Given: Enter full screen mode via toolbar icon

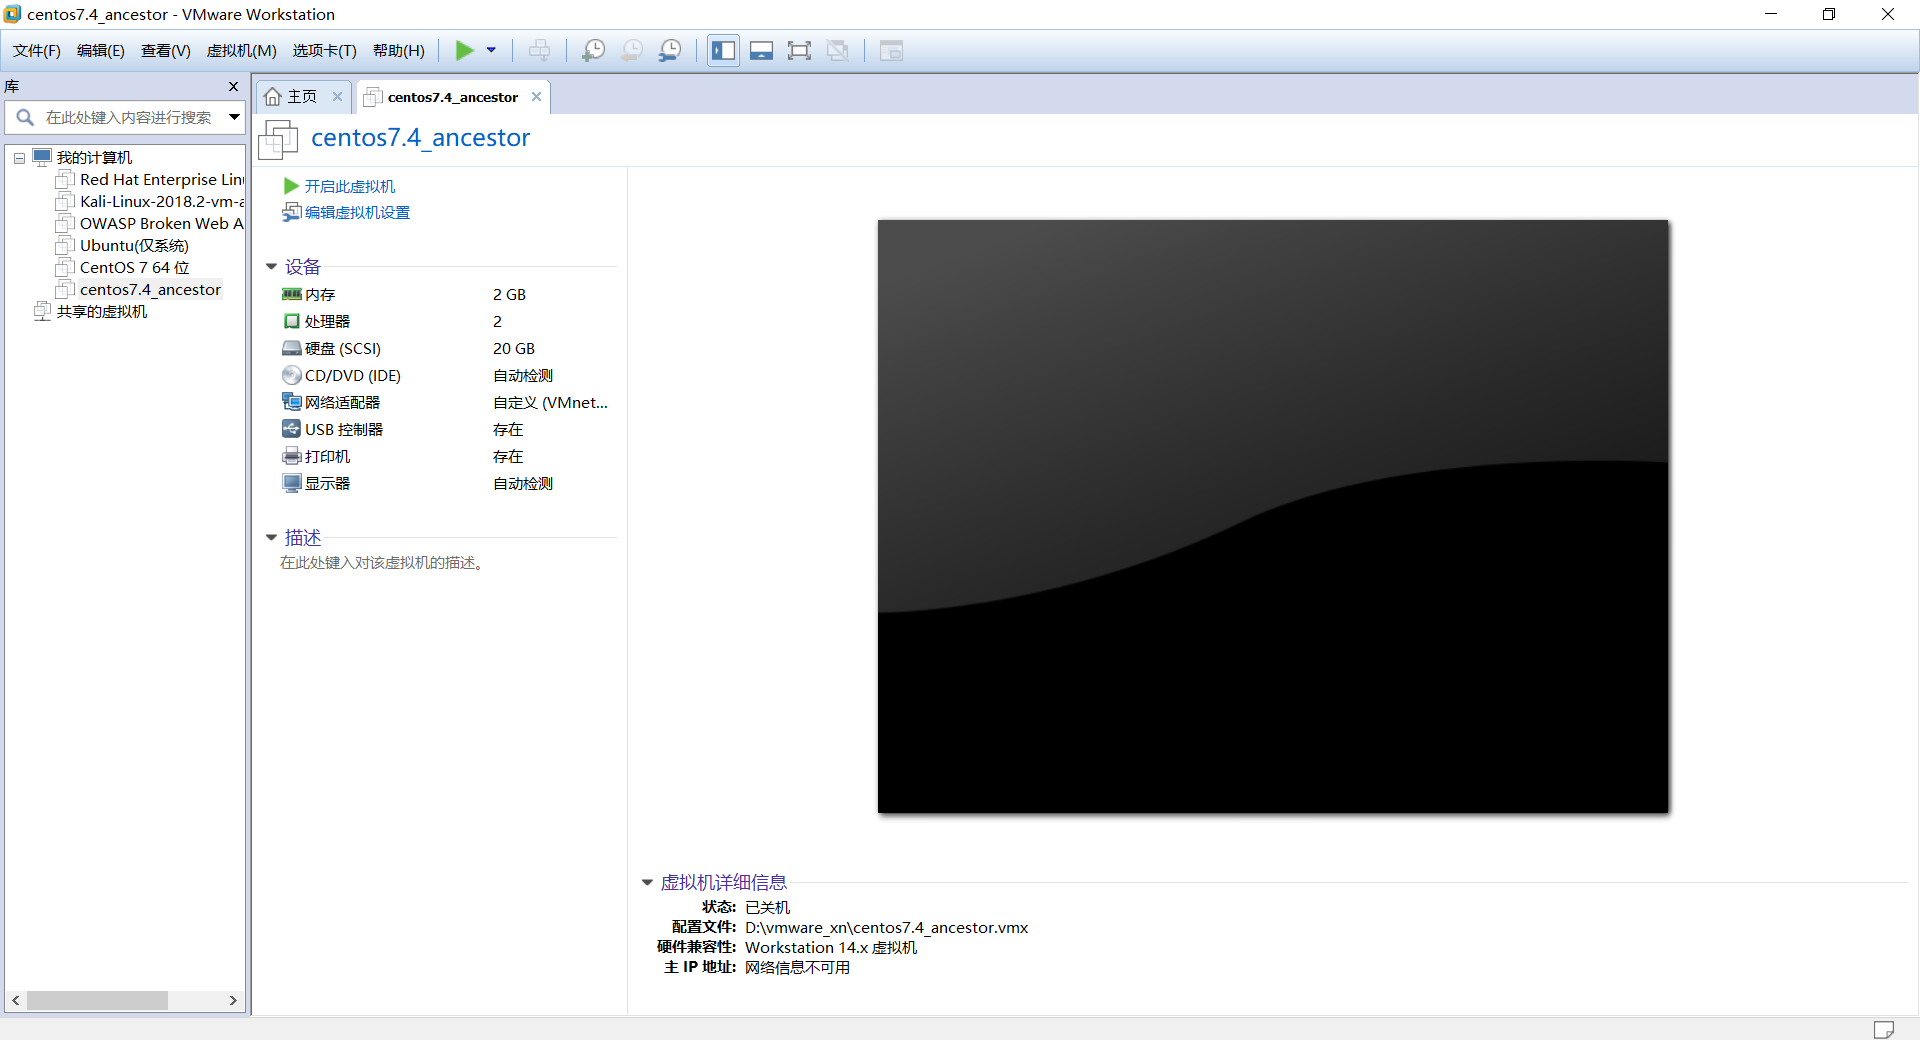Looking at the screenshot, I should [x=800, y=50].
